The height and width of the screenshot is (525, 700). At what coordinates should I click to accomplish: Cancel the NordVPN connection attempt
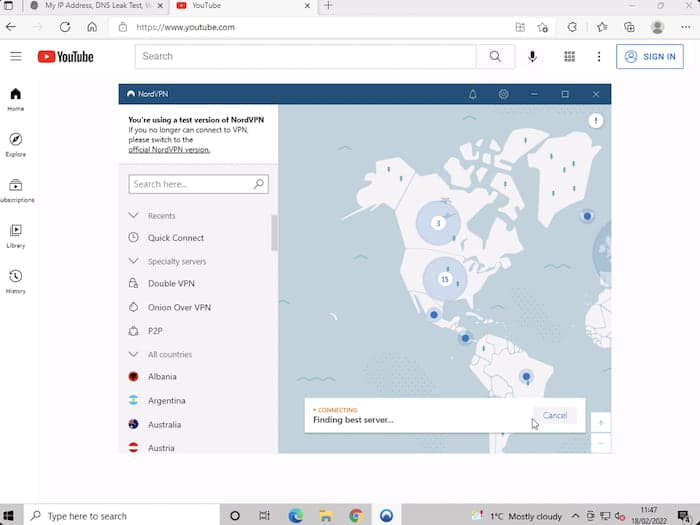point(555,415)
